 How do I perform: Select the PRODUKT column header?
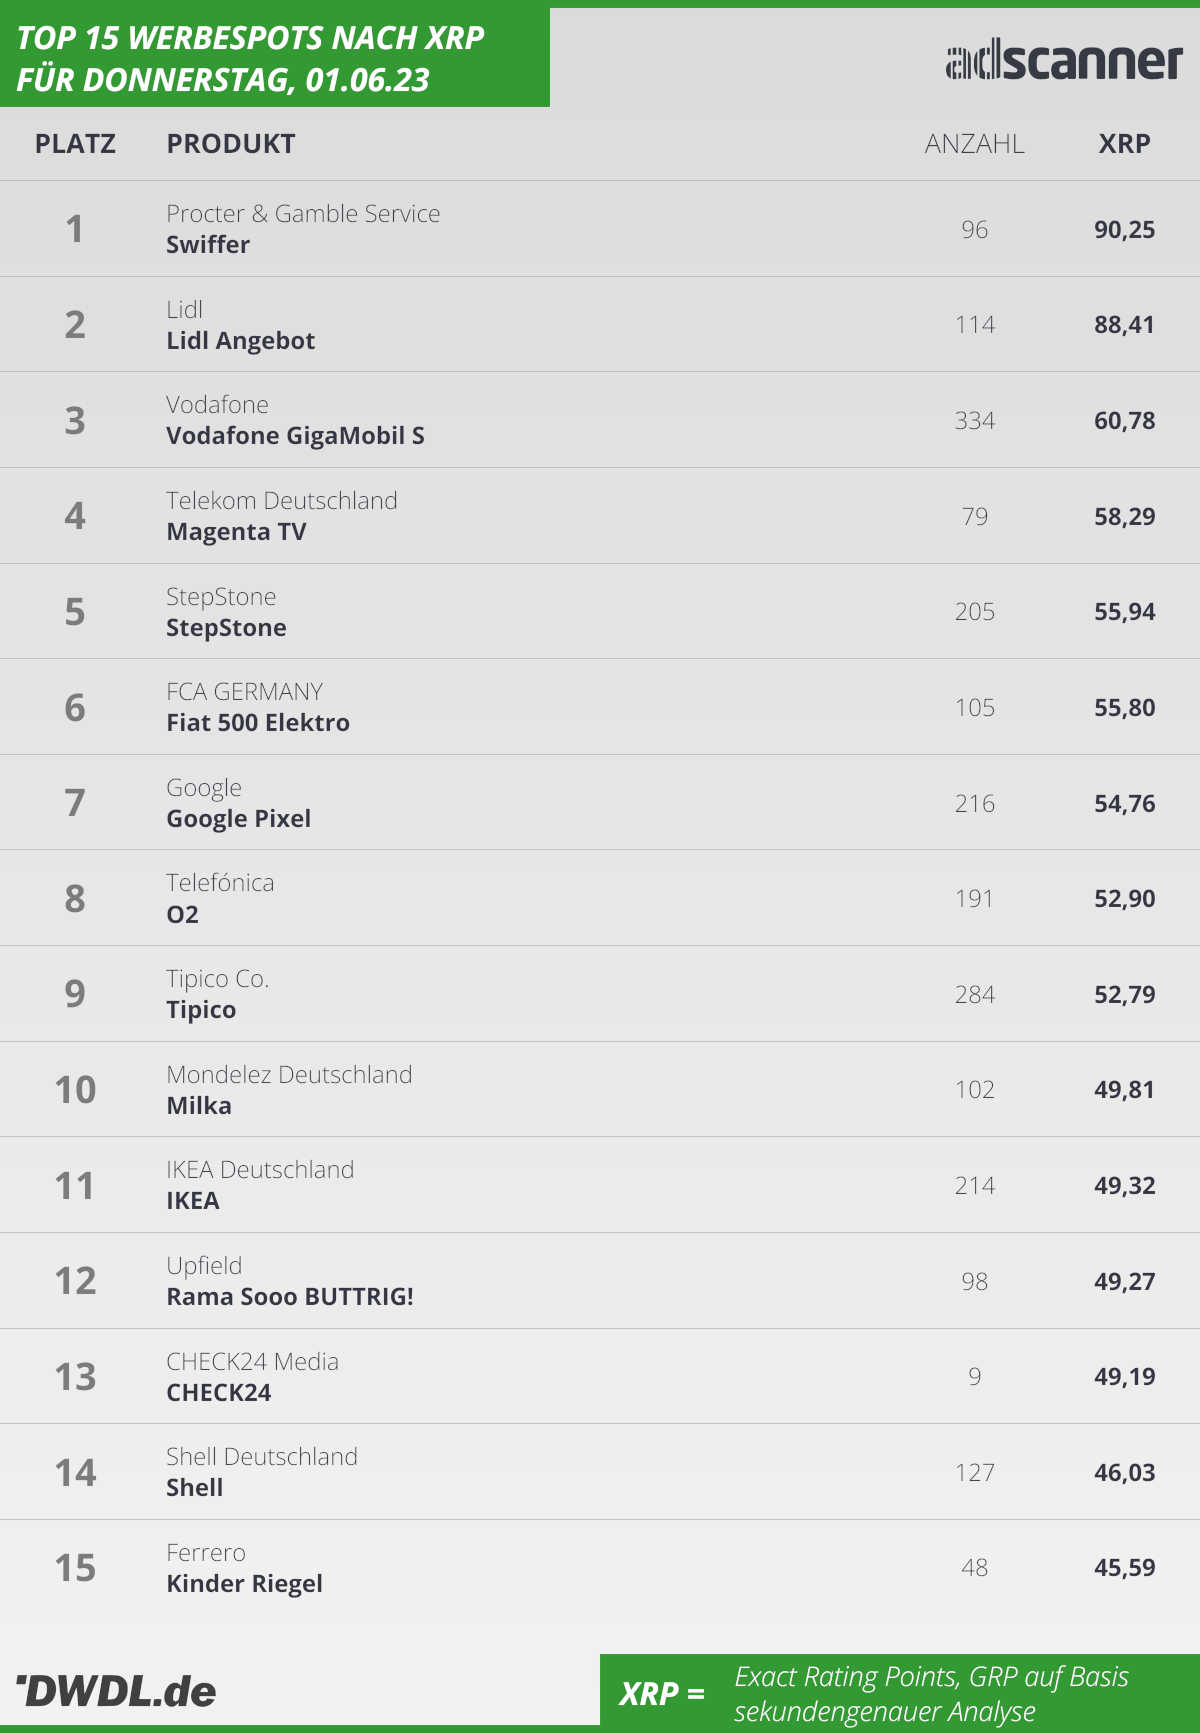click(x=231, y=144)
